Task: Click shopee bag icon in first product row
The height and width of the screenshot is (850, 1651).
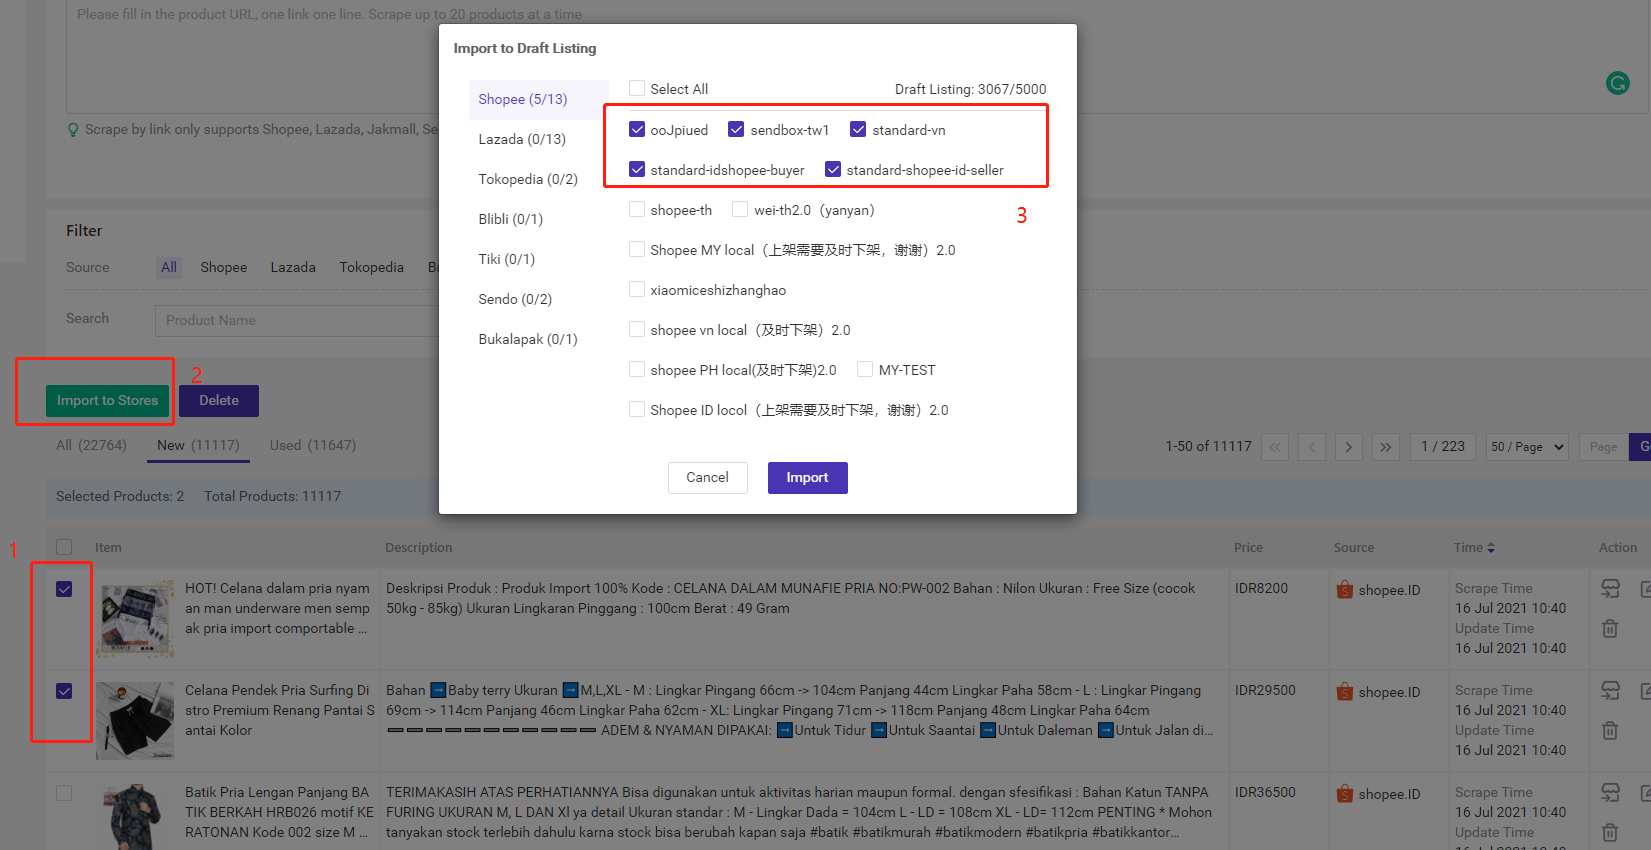Action: tap(1345, 590)
